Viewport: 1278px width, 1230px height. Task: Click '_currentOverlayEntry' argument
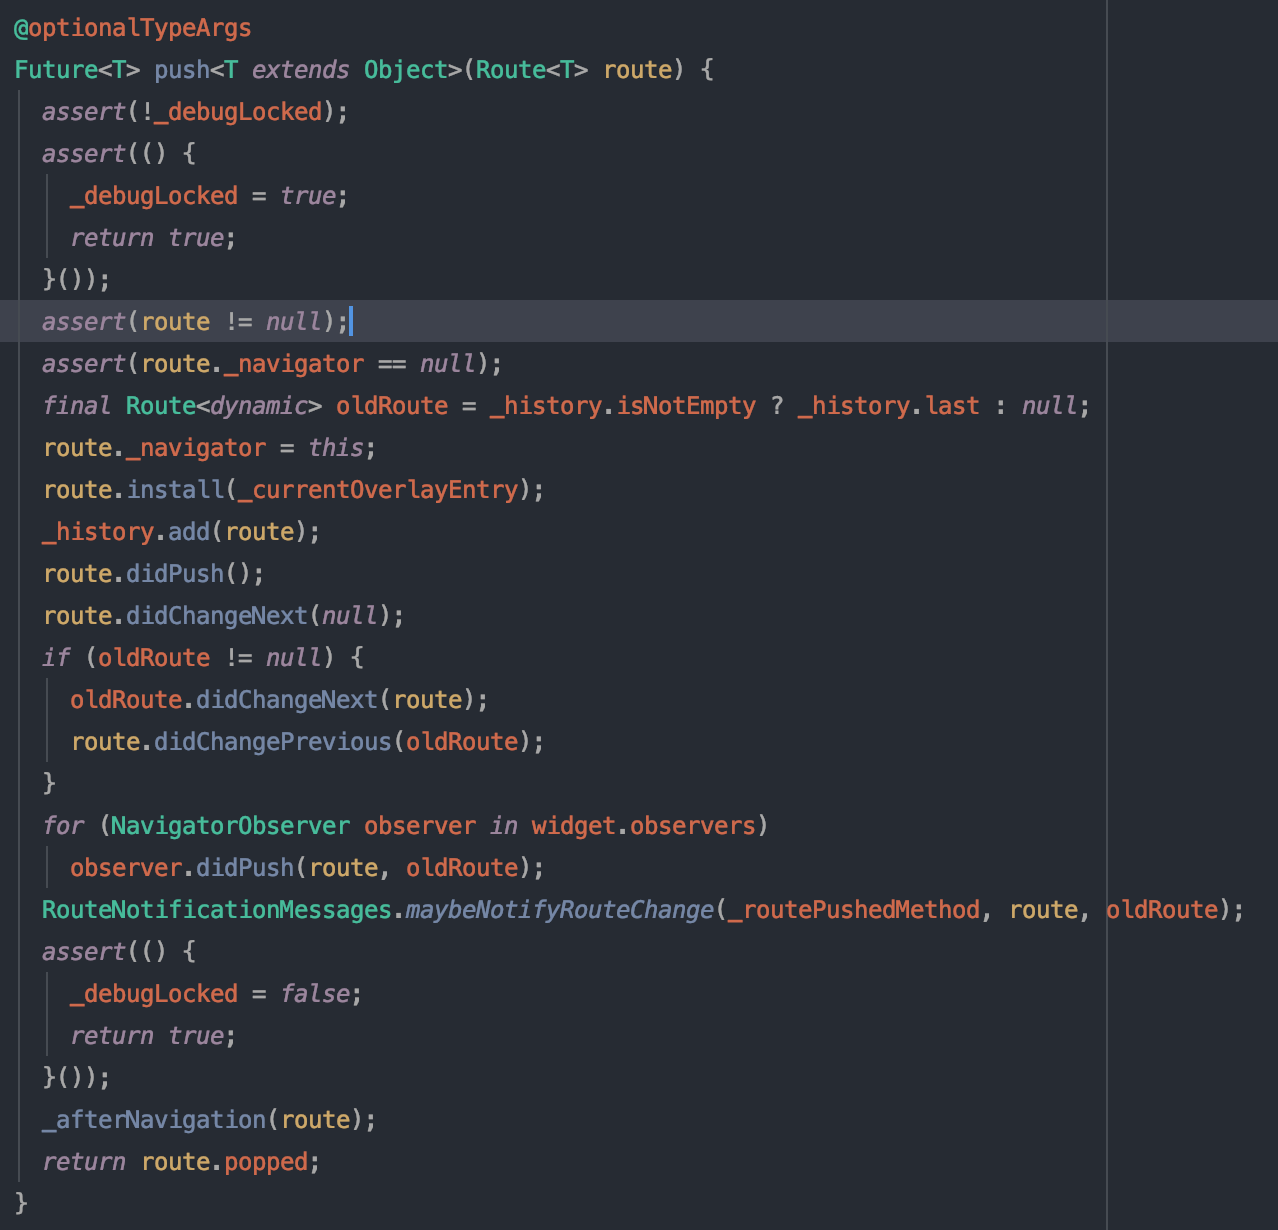click(x=379, y=490)
